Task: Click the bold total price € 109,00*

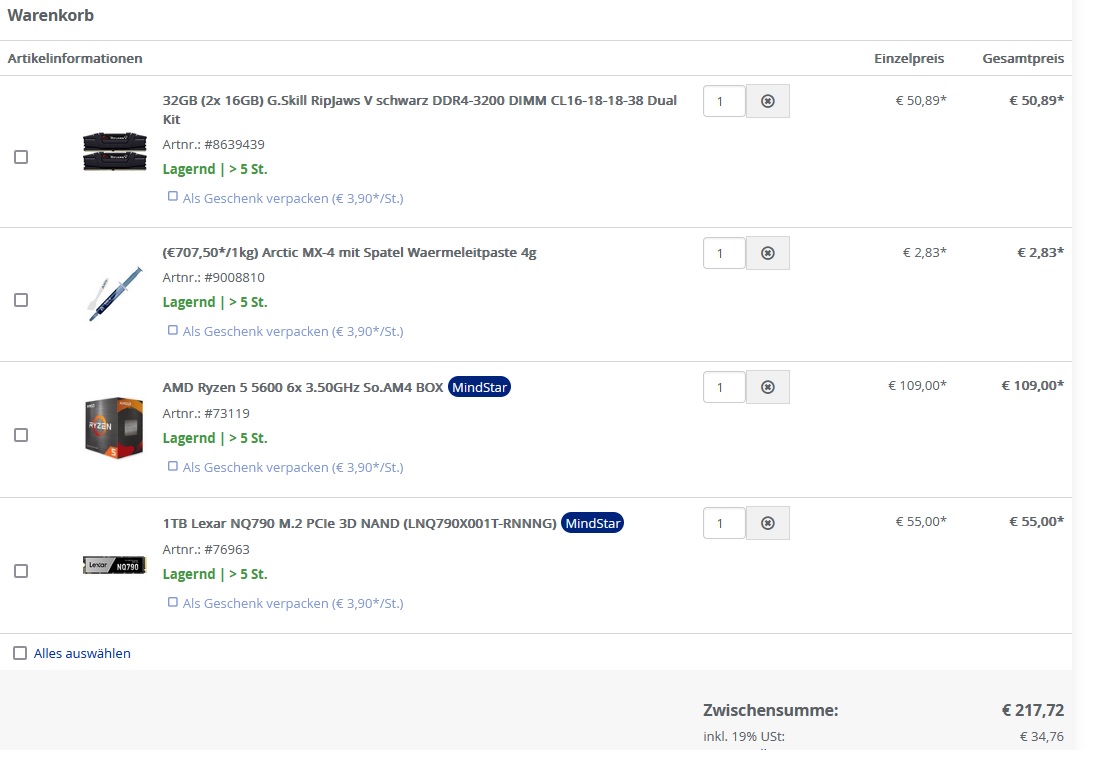Action: click(x=1033, y=385)
